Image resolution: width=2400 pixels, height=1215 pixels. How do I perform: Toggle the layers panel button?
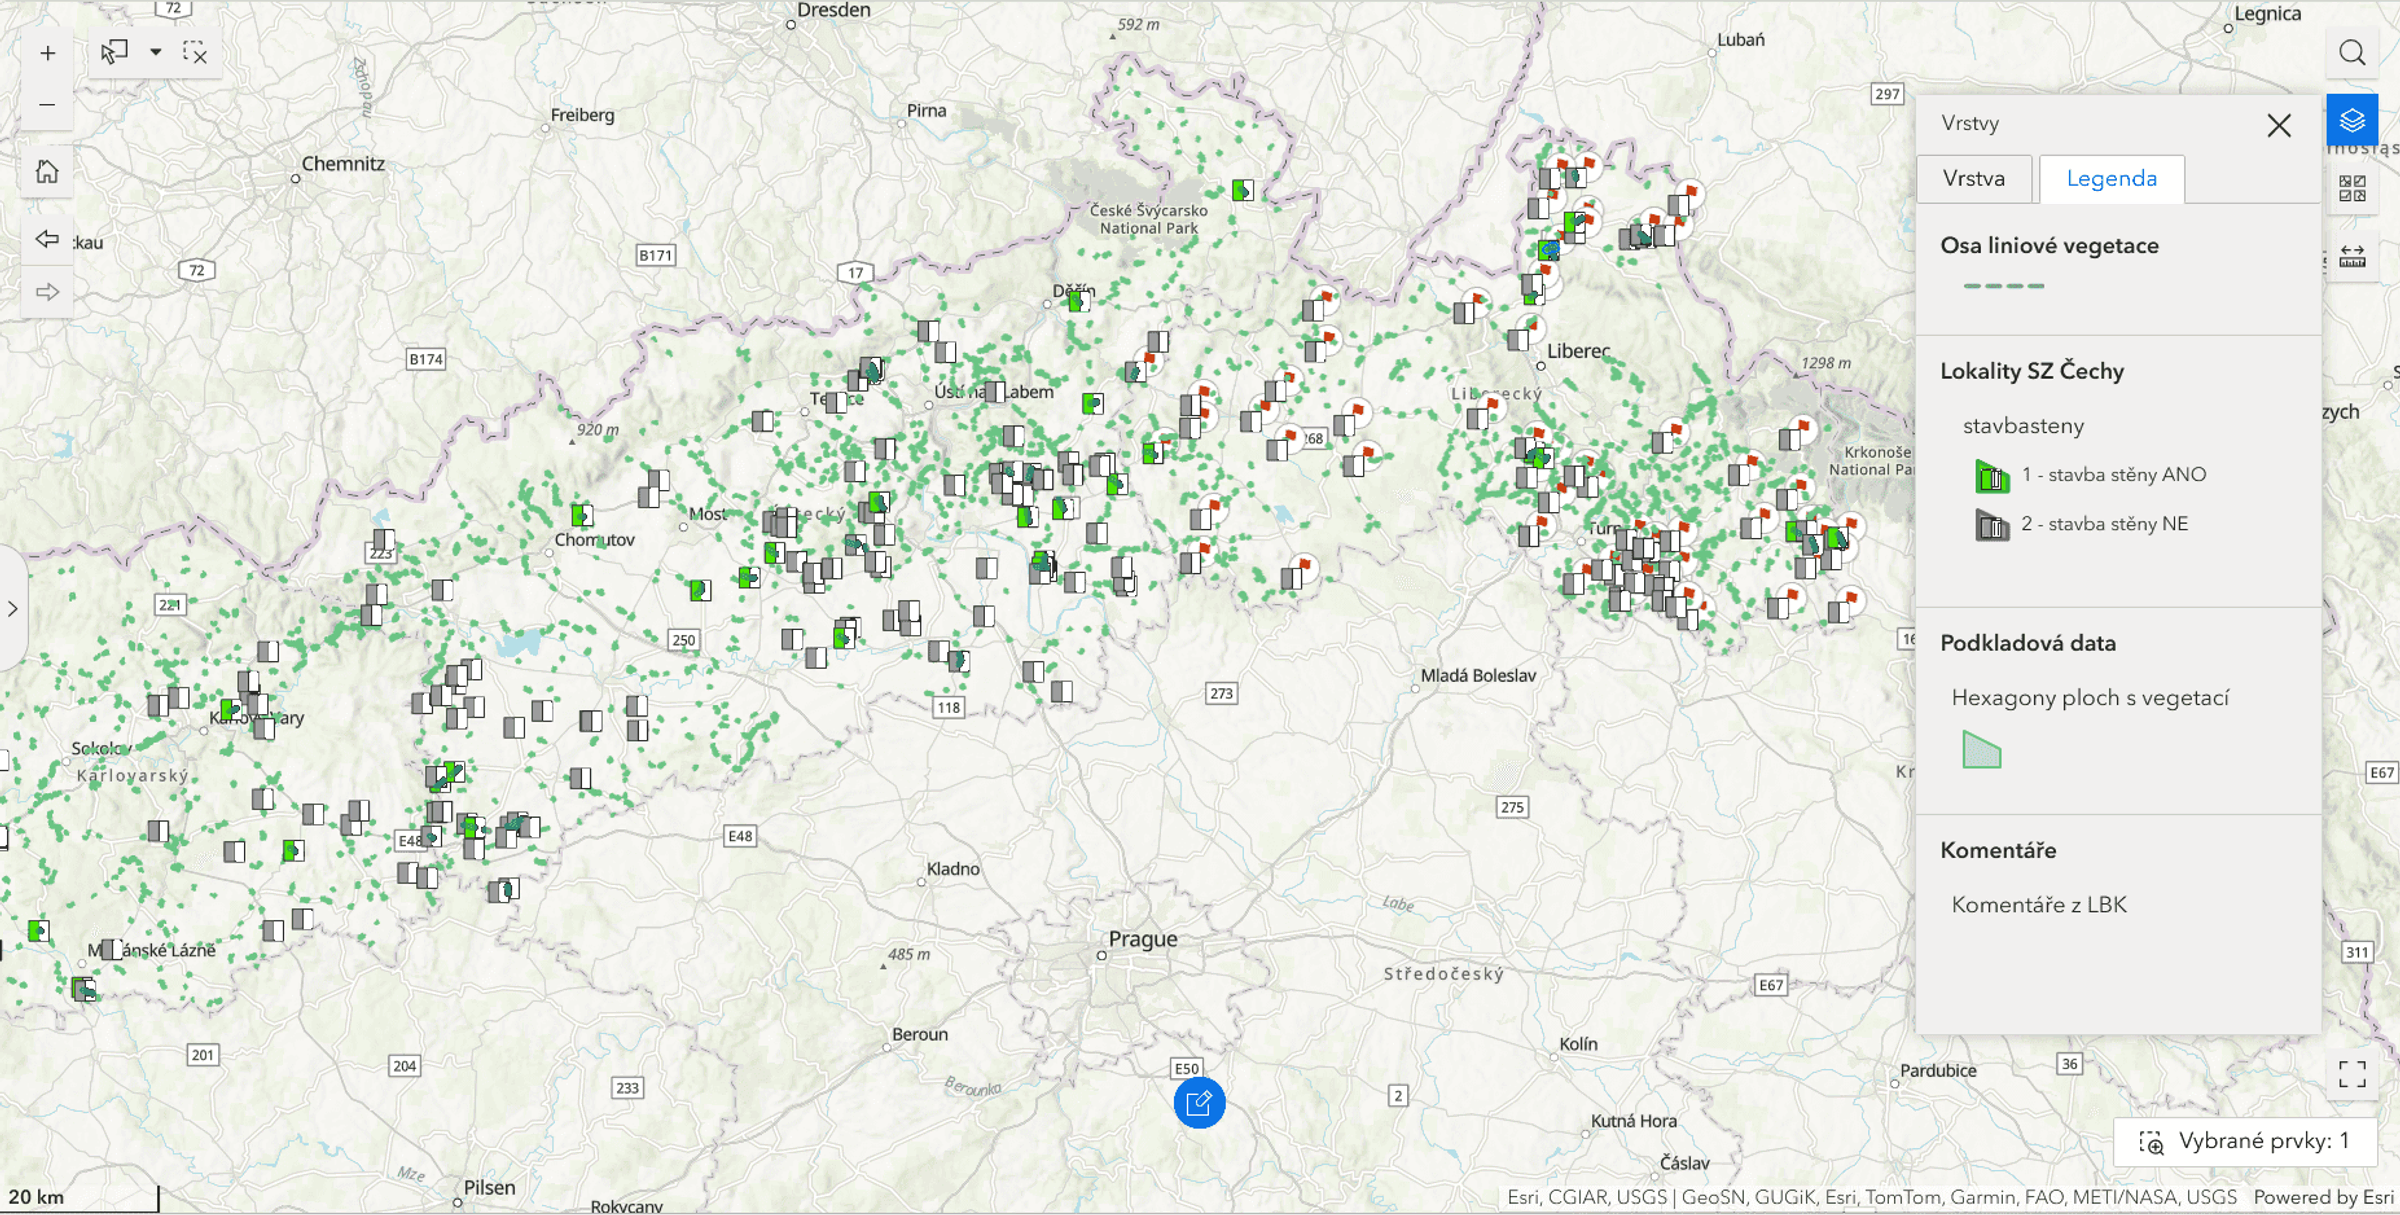(x=2352, y=121)
